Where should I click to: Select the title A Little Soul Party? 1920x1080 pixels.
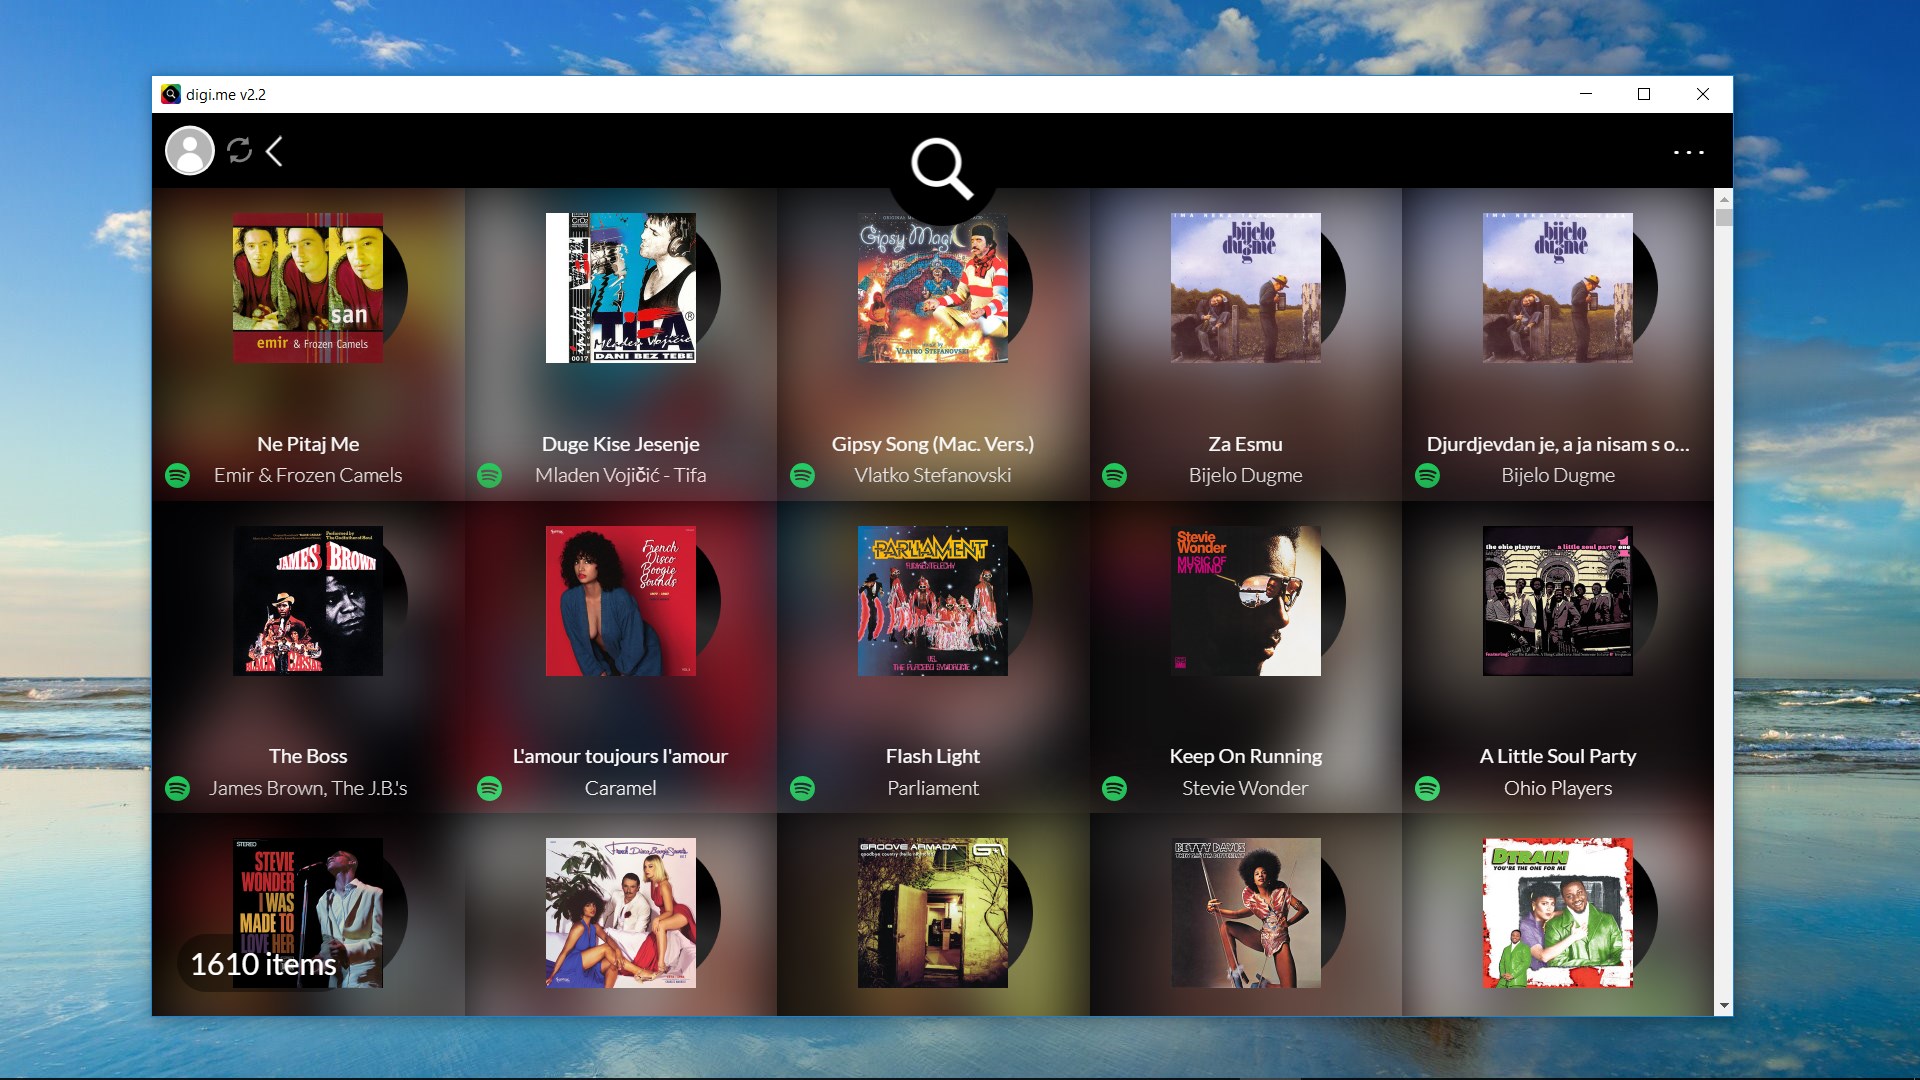[1558, 756]
